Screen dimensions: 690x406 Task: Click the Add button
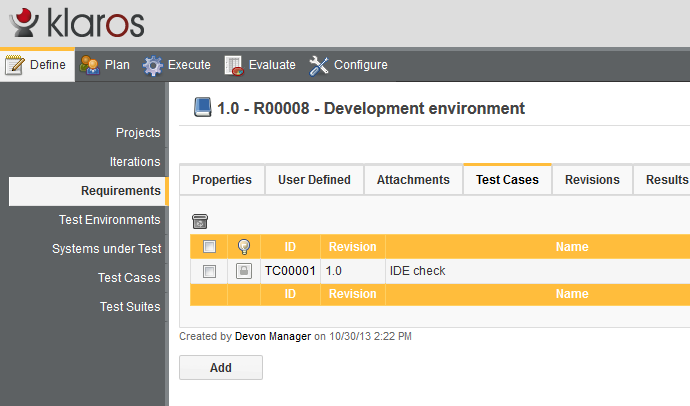[x=221, y=367]
